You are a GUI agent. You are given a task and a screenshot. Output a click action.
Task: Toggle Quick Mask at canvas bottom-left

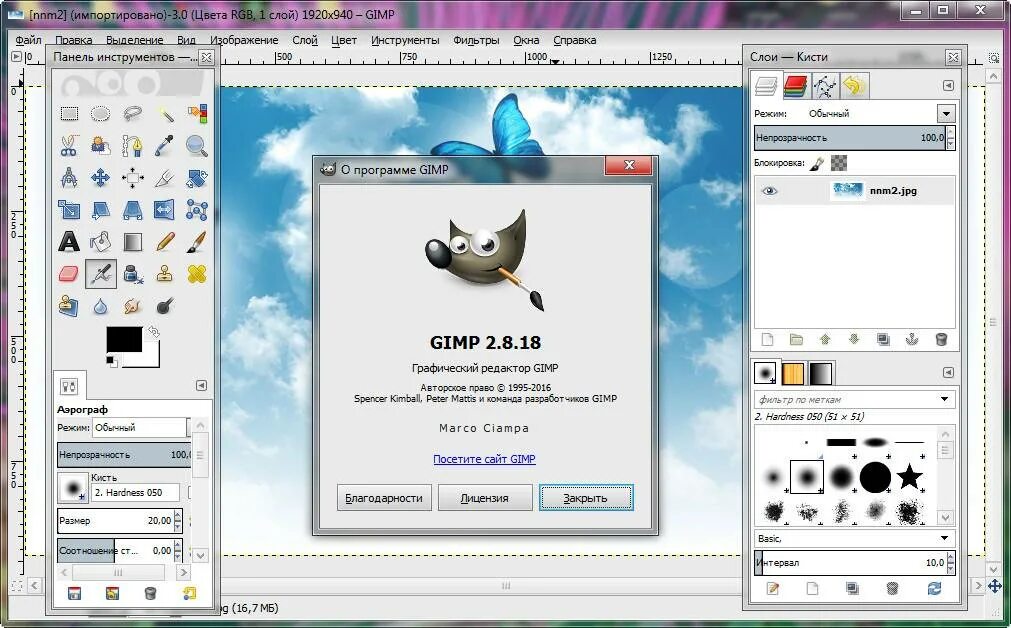17,585
